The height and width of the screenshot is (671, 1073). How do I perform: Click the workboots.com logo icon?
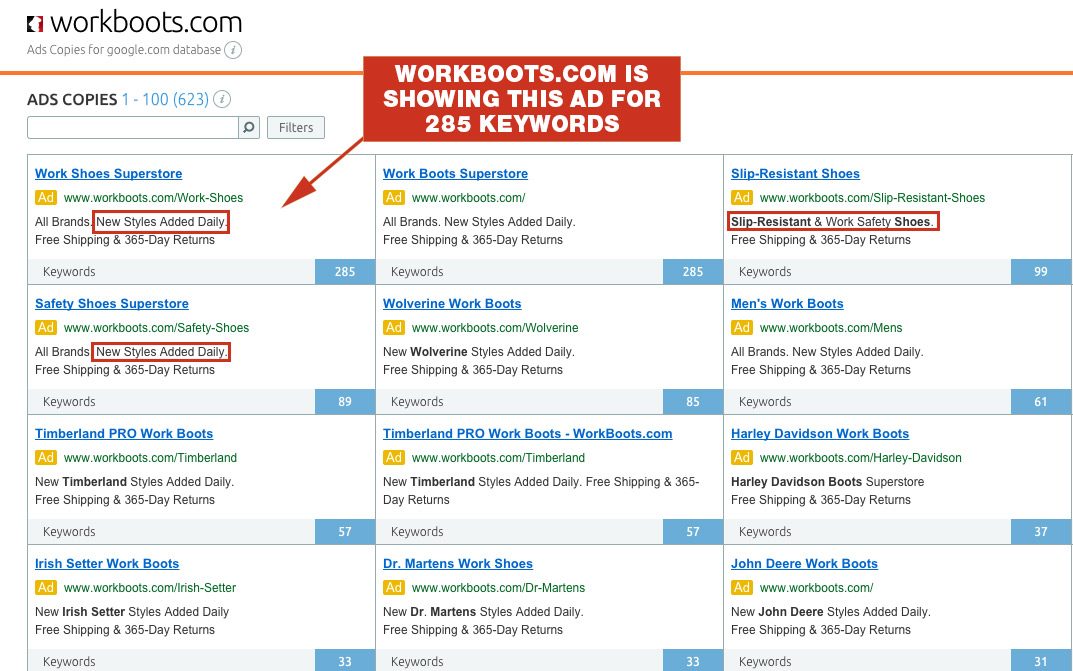point(35,24)
